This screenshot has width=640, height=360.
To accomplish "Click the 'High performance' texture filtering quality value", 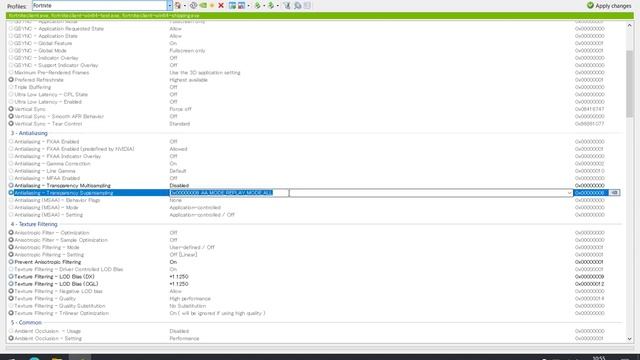I will click(190, 298).
